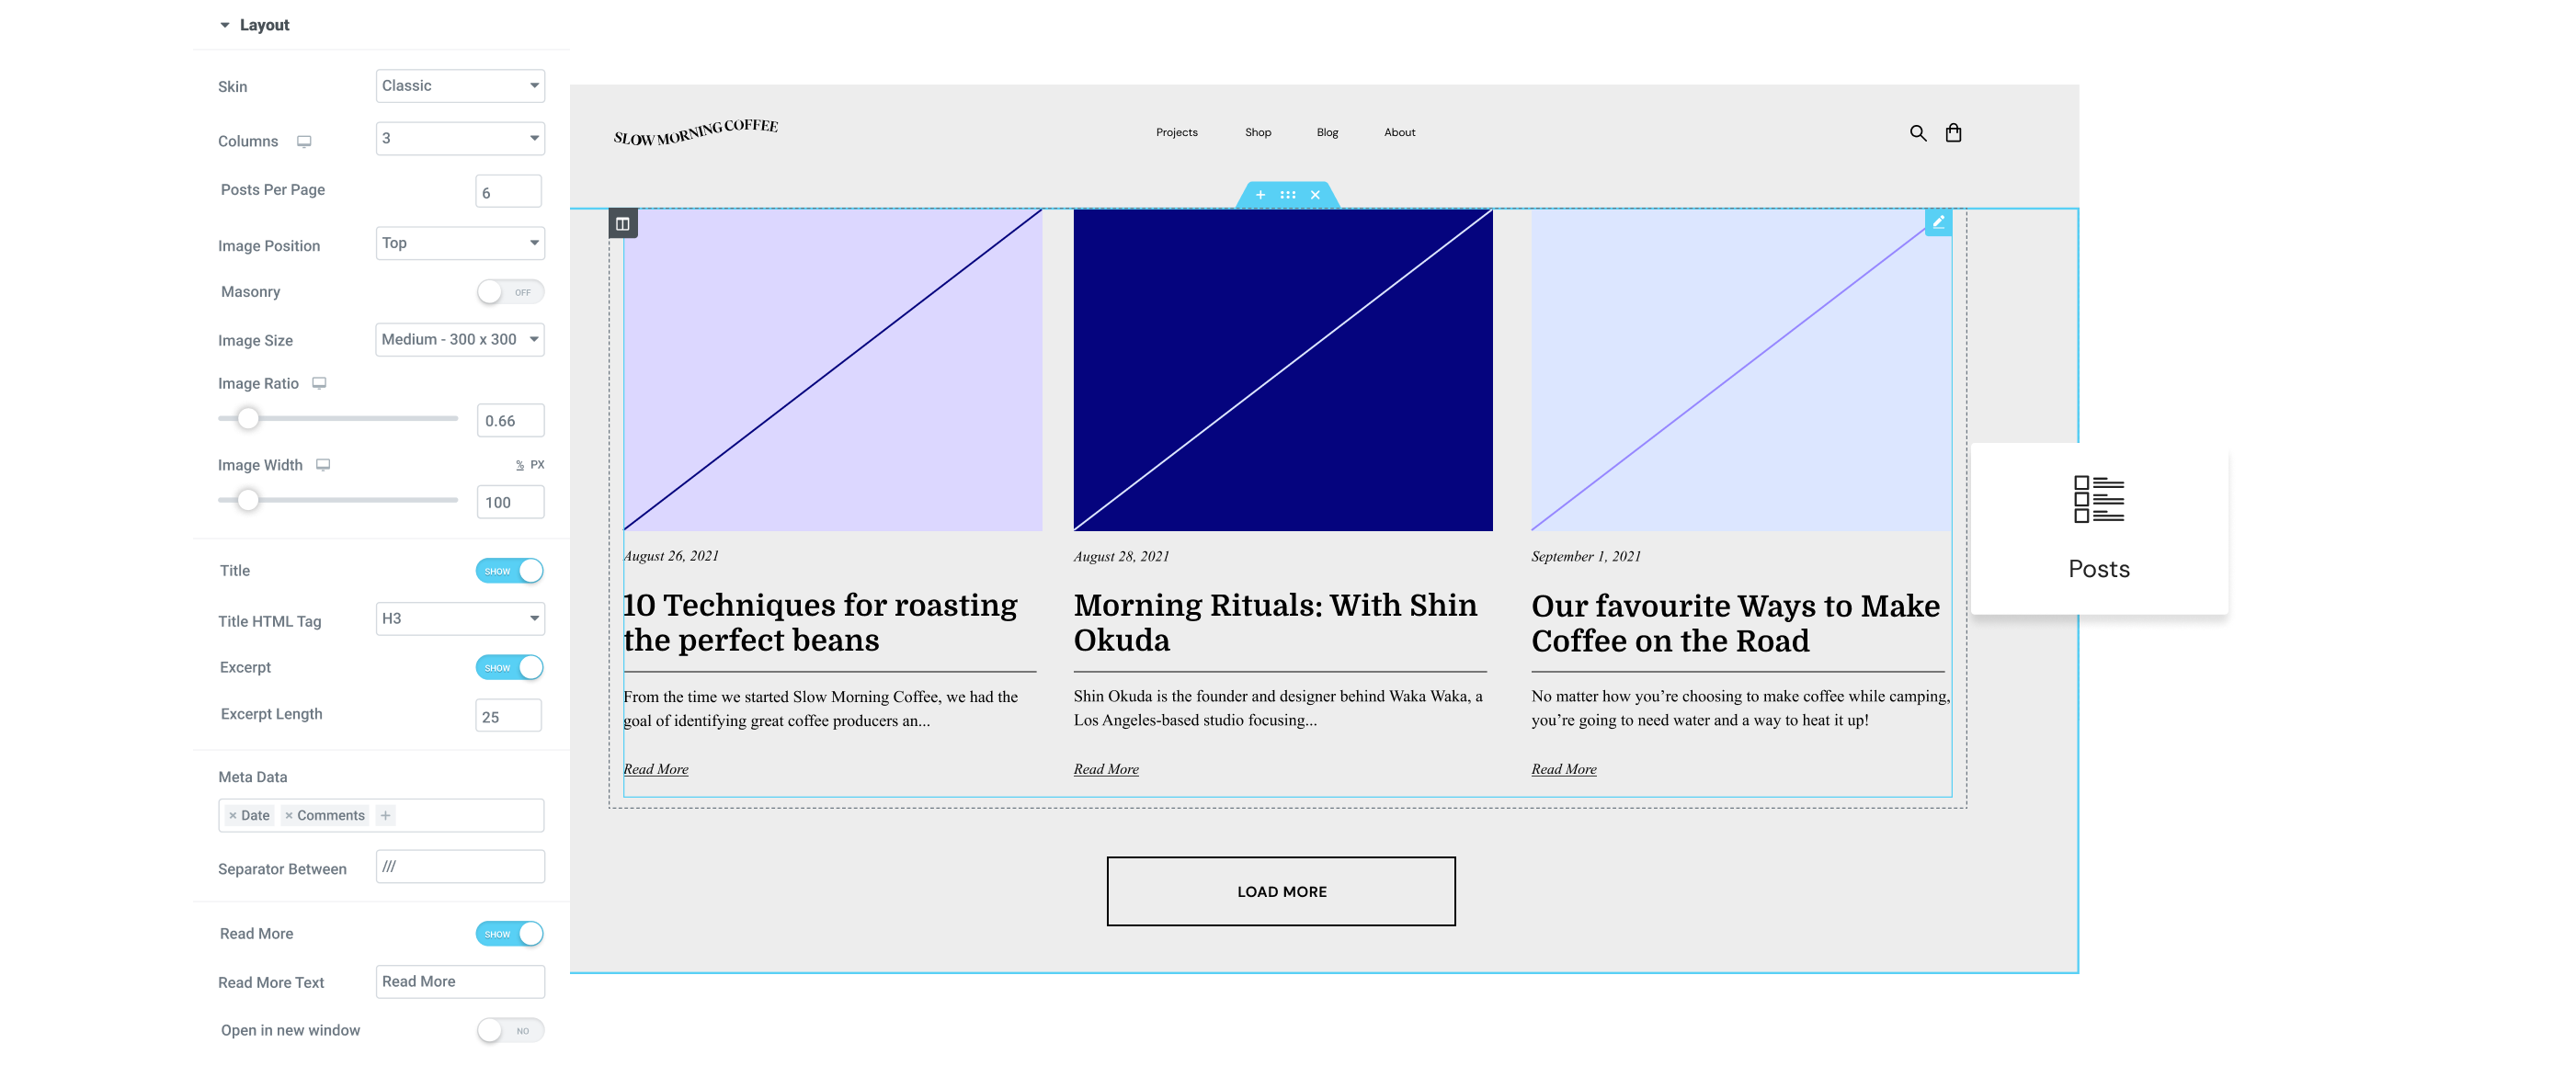This screenshot has width=2576, height=1066.
Task: Click the edit pencil icon on the Posts widget
Action: click(1939, 222)
